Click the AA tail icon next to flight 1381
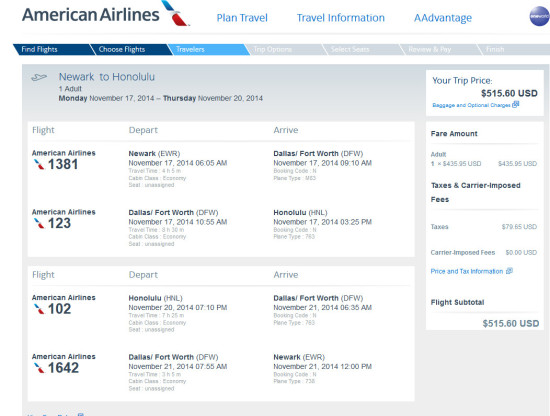This screenshot has height=416, width=550. 39,164
